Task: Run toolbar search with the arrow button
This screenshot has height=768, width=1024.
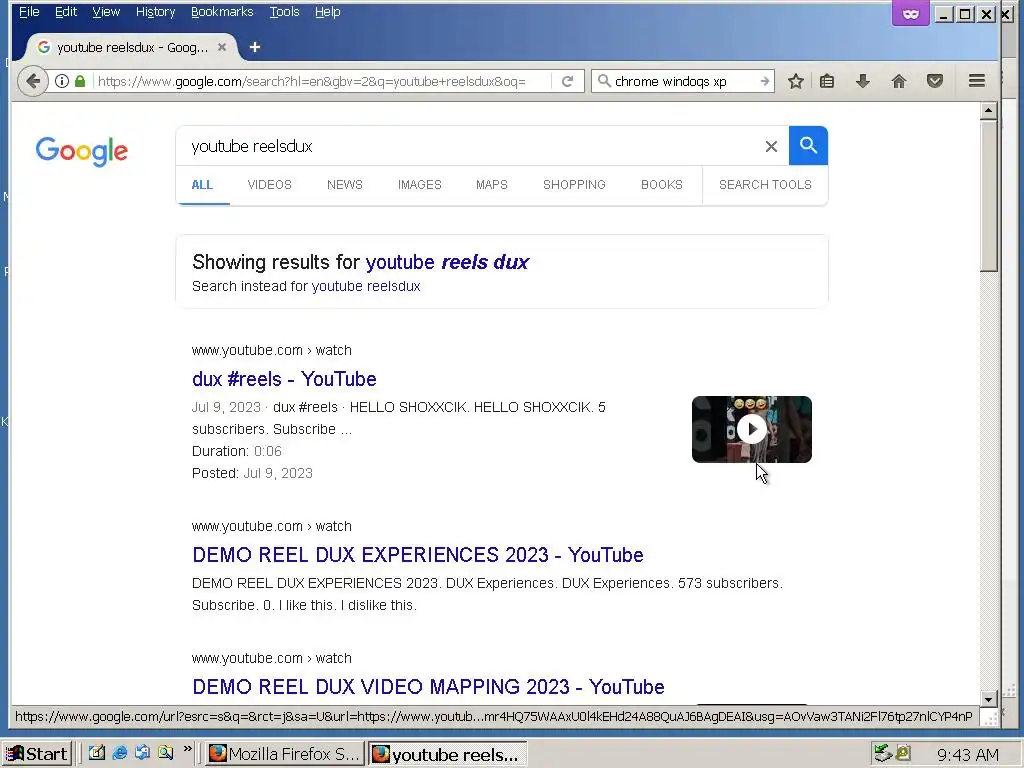Action: click(x=764, y=81)
